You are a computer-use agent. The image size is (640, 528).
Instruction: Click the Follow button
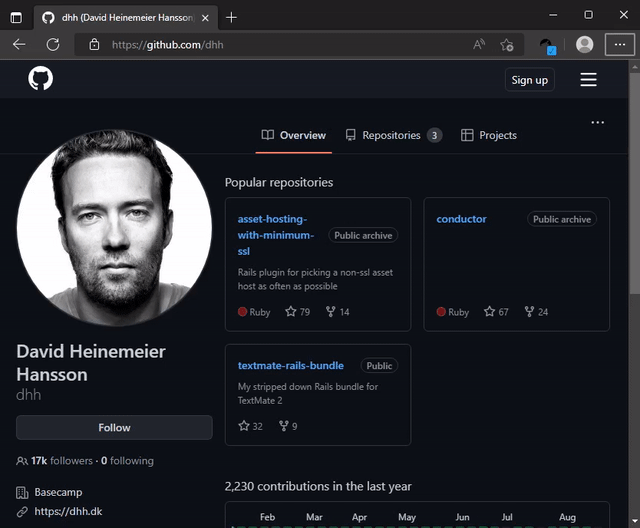(x=114, y=428)
